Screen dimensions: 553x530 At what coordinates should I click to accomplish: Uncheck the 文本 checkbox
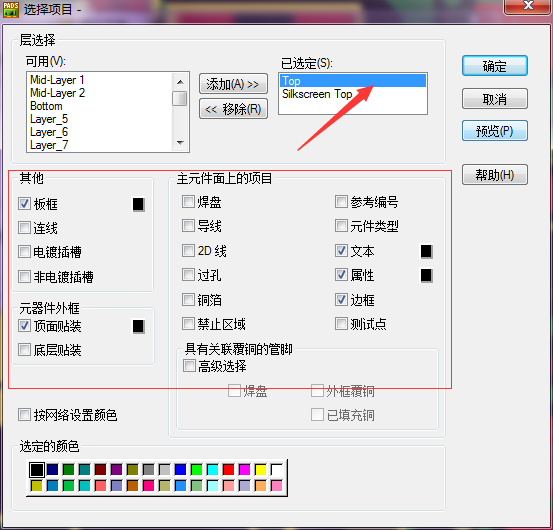click(x=341, y=251)
